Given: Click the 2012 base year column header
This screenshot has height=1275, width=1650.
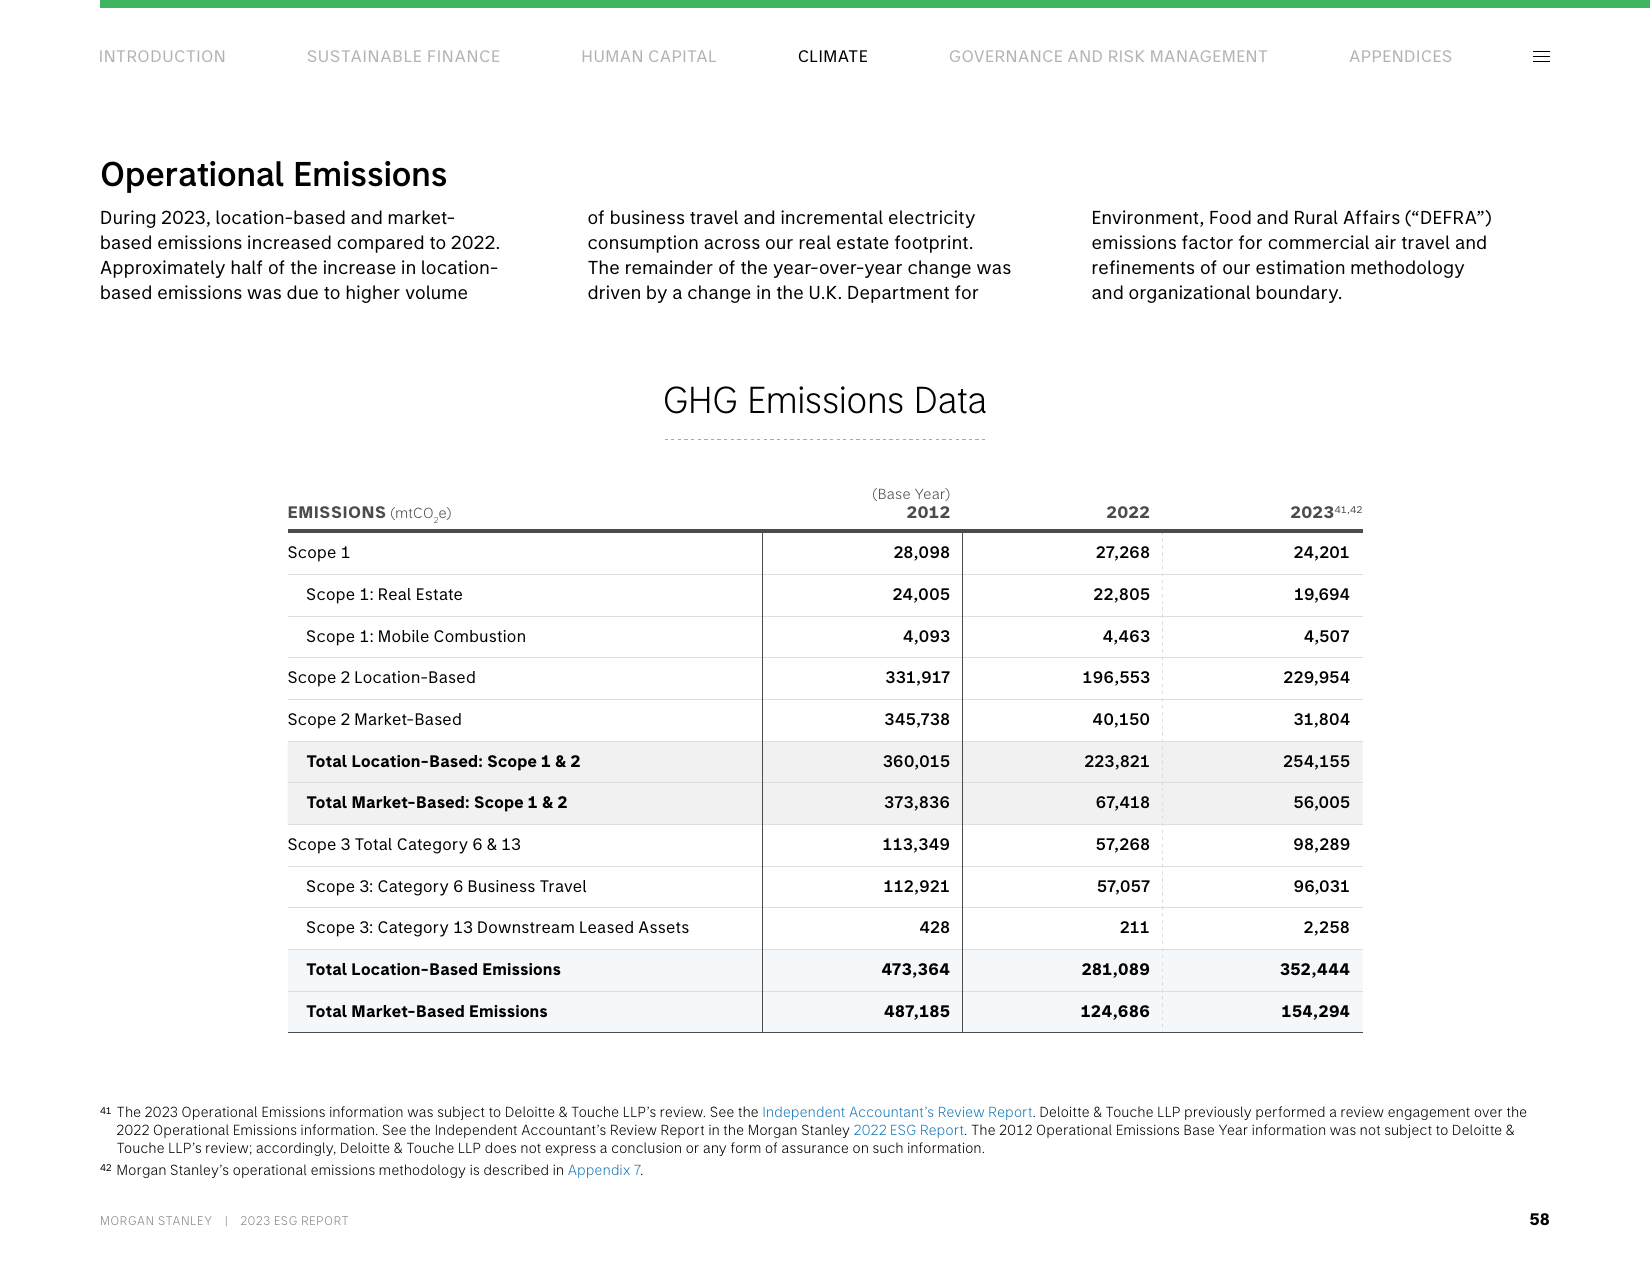Looking at the screenshot, I should (928, 513).
